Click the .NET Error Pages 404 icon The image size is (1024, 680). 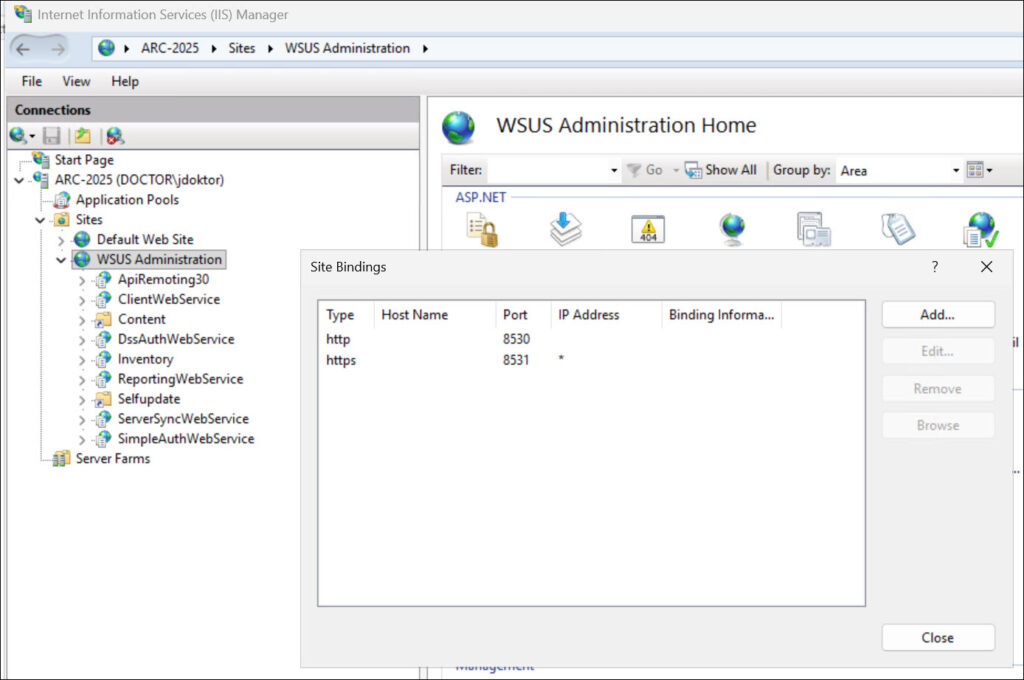[648, 229]
